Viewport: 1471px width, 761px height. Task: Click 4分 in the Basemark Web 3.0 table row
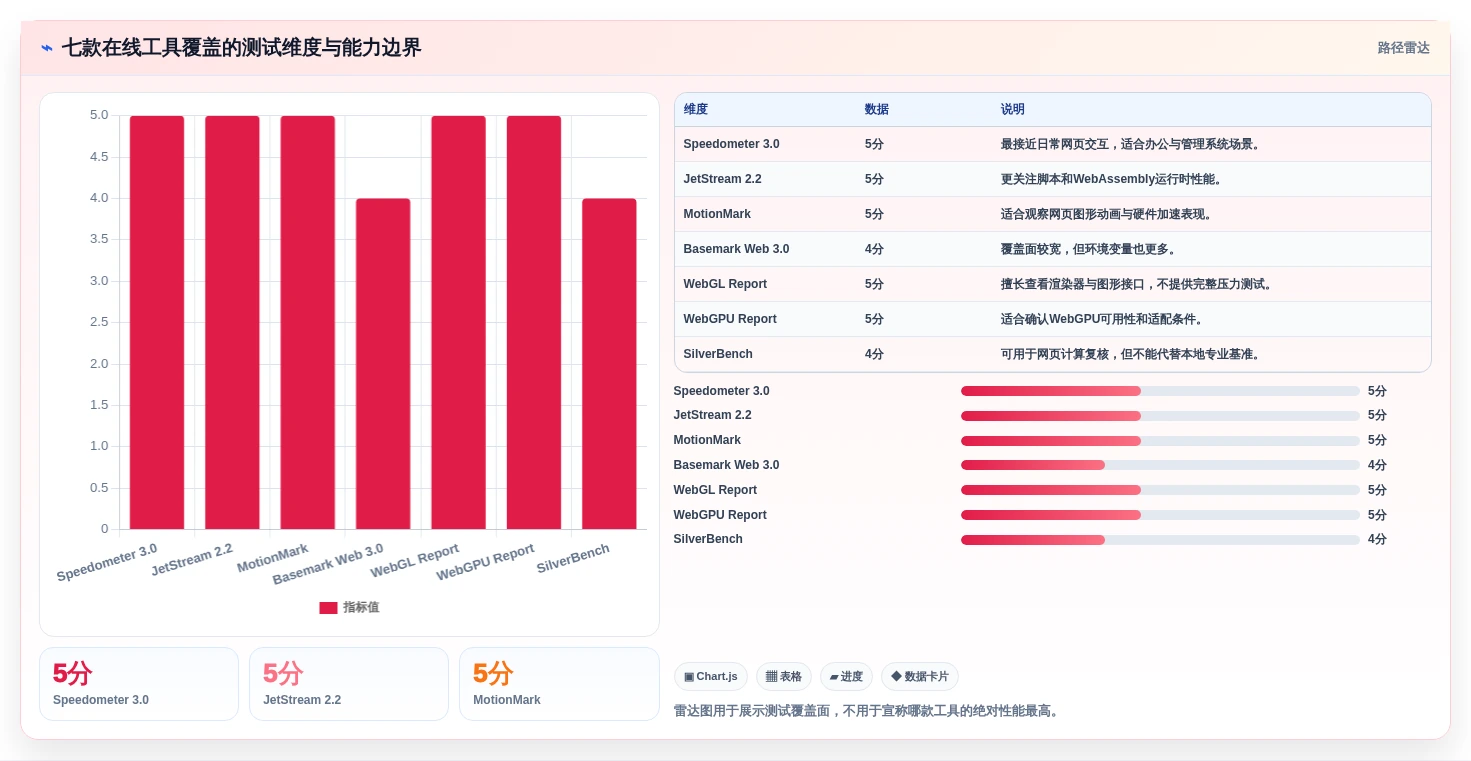(x=874, y=249)
